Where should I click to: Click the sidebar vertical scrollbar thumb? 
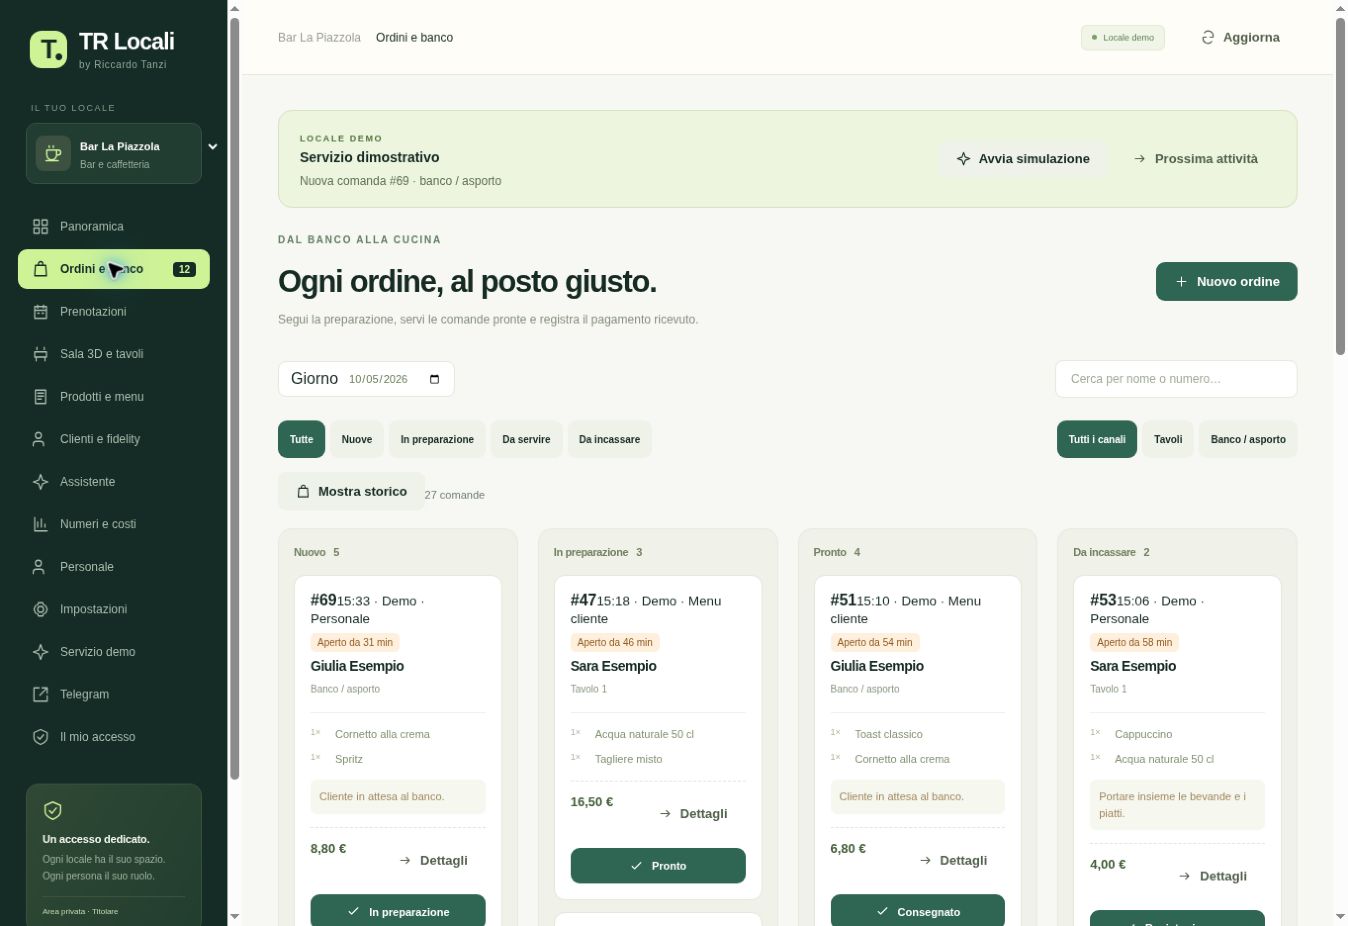[235, 398]
